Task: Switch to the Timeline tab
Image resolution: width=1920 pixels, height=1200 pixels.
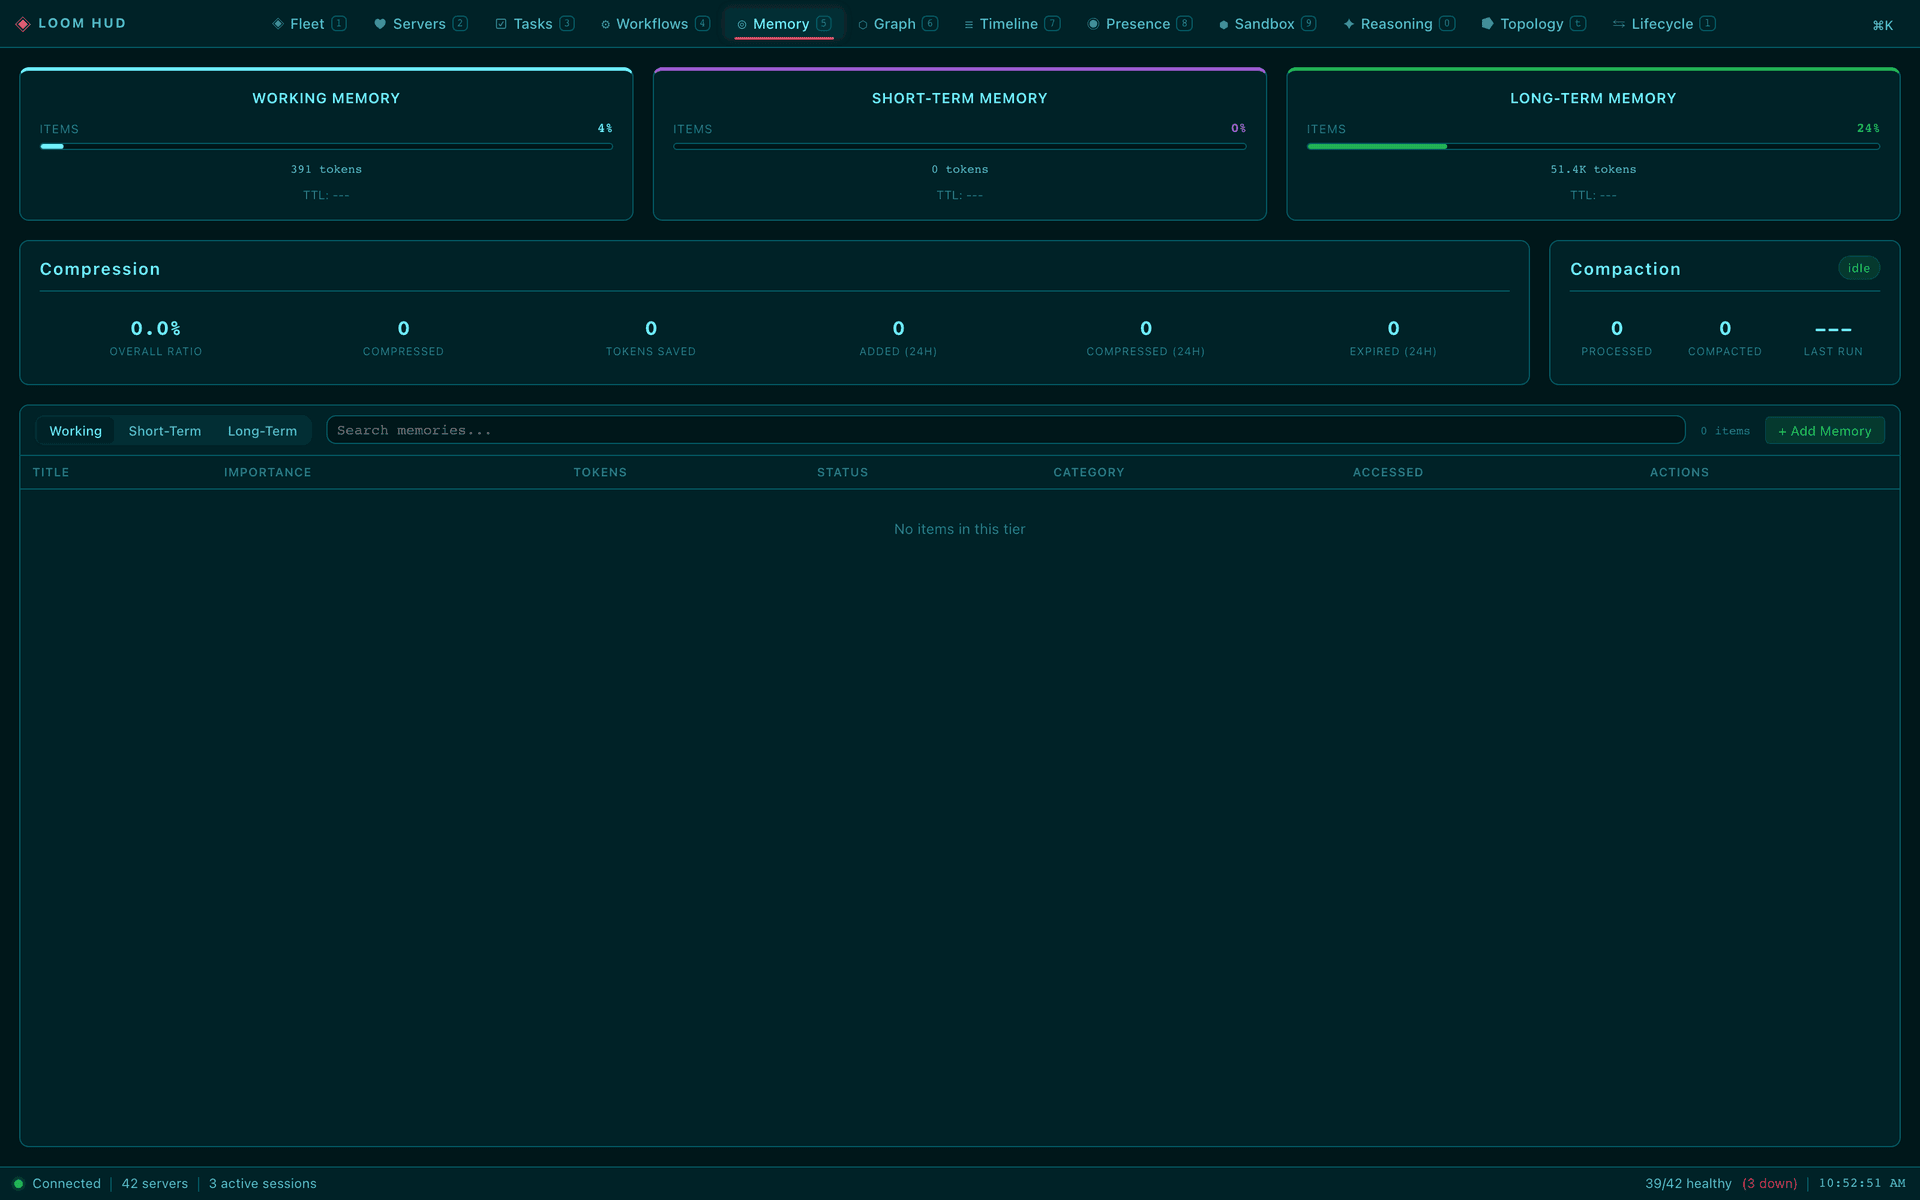Action: 1012,24
